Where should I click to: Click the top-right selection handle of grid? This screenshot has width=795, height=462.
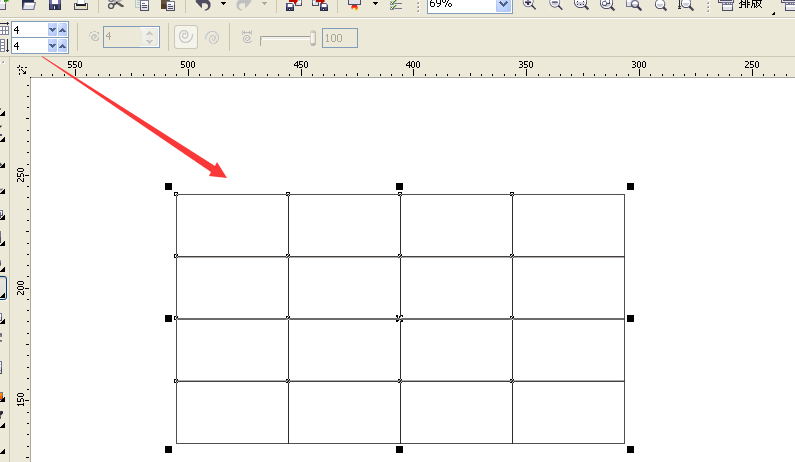click(x=630, y=187)
